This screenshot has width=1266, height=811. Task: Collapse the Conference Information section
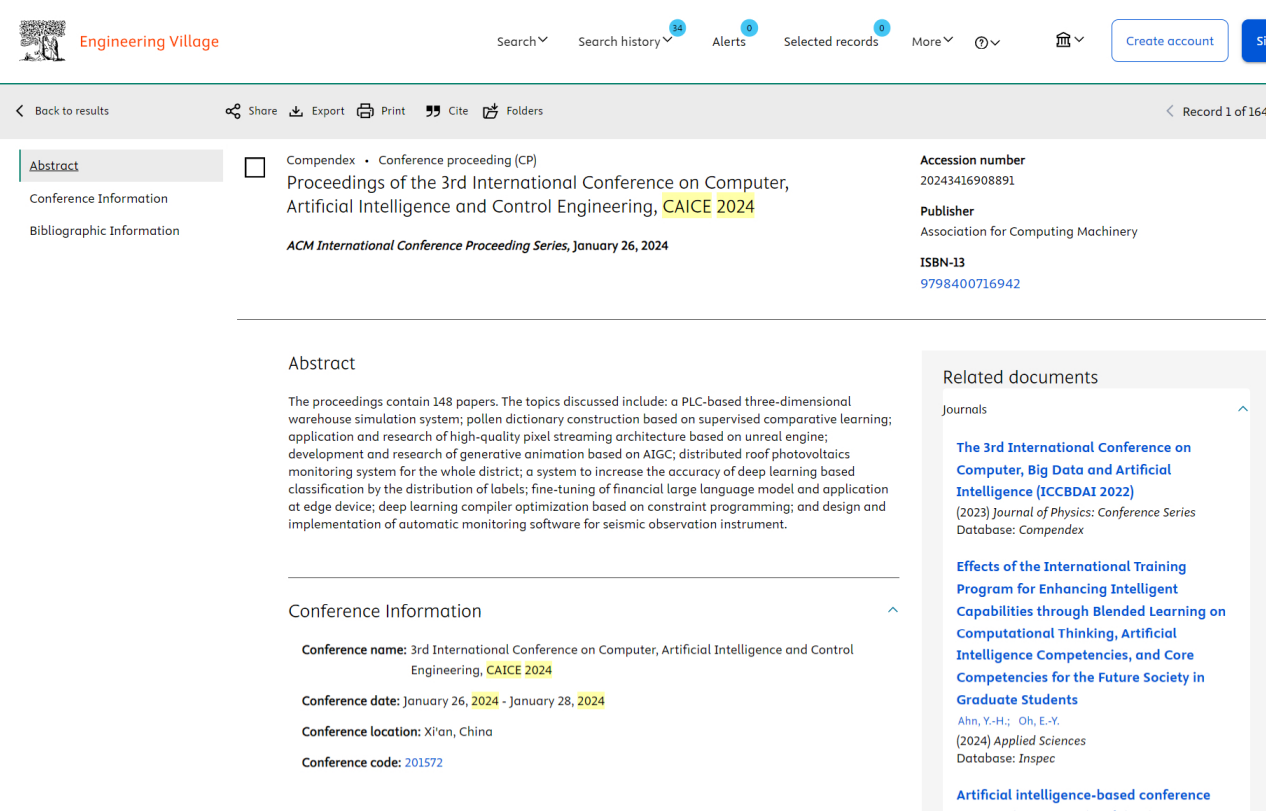click(x=893, y=610)
